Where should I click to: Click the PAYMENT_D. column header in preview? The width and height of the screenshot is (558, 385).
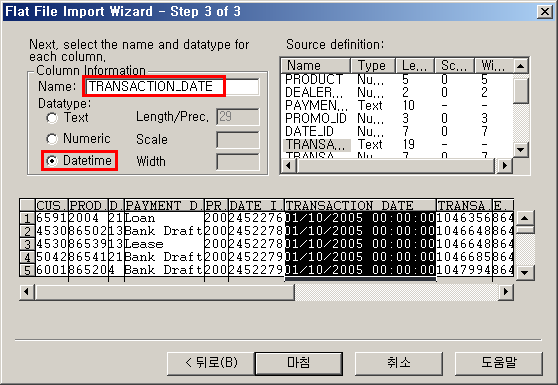(164, 205)
